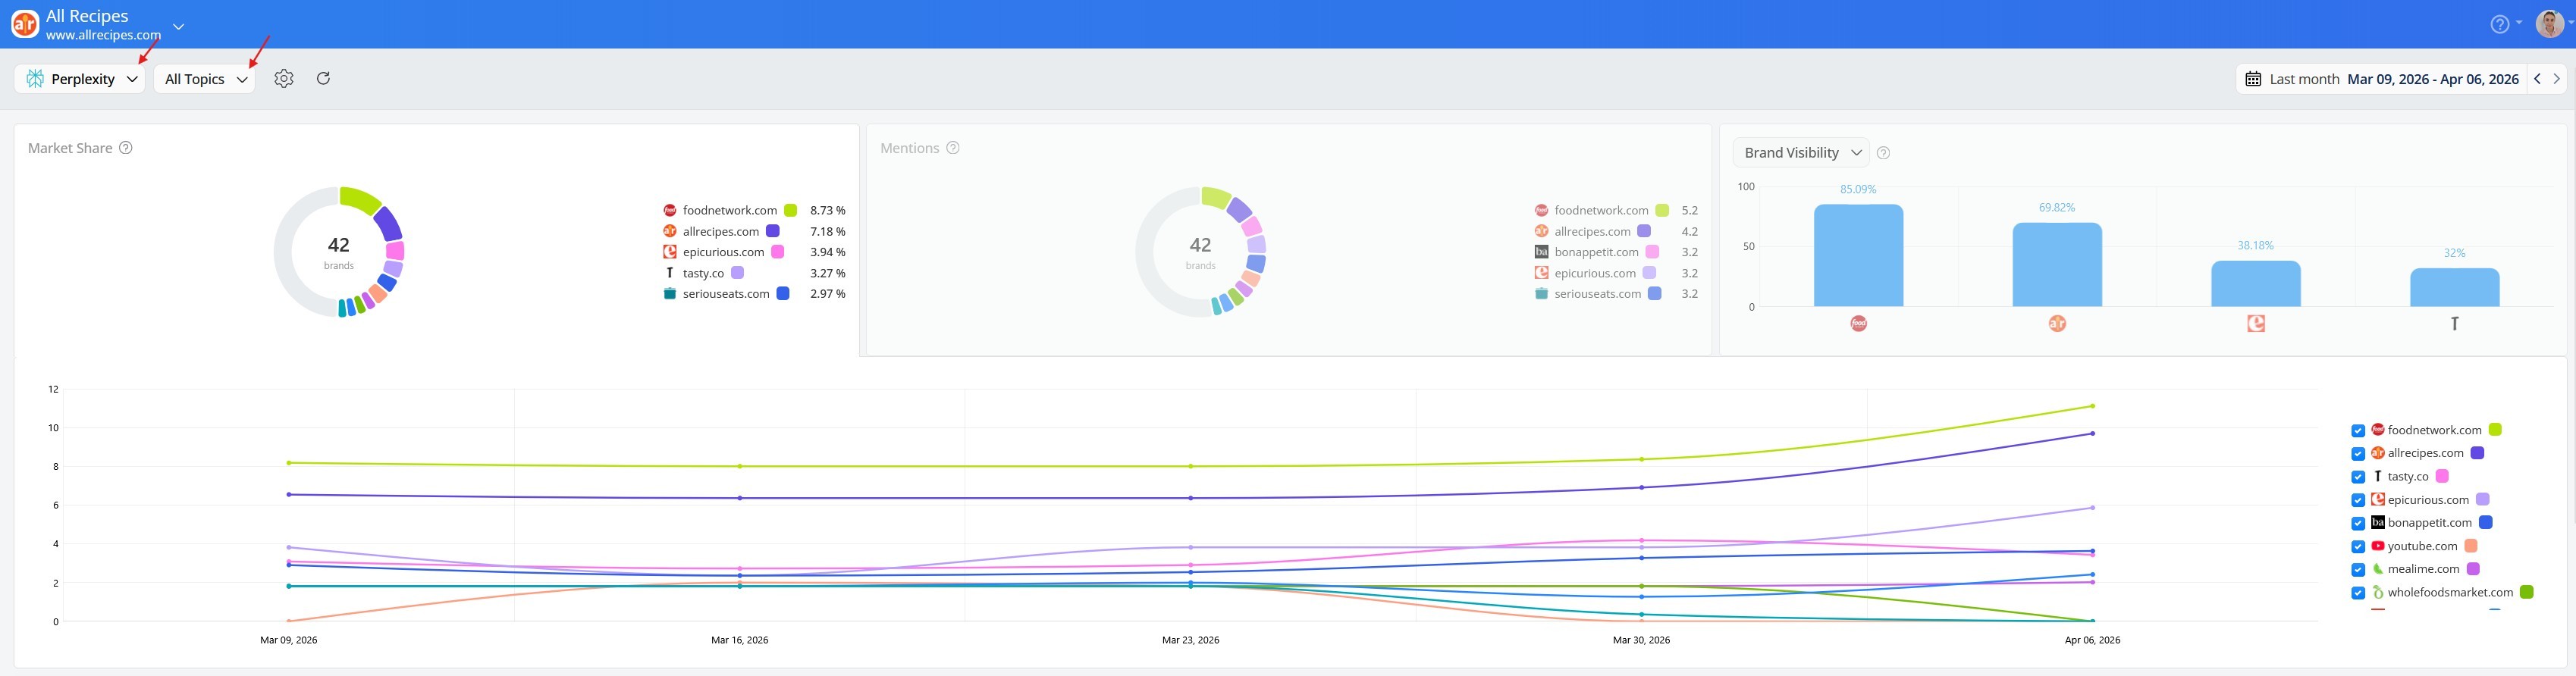
Task: Click the foodnetwork.com green swatch in Market Share
Action: point(790,210)
